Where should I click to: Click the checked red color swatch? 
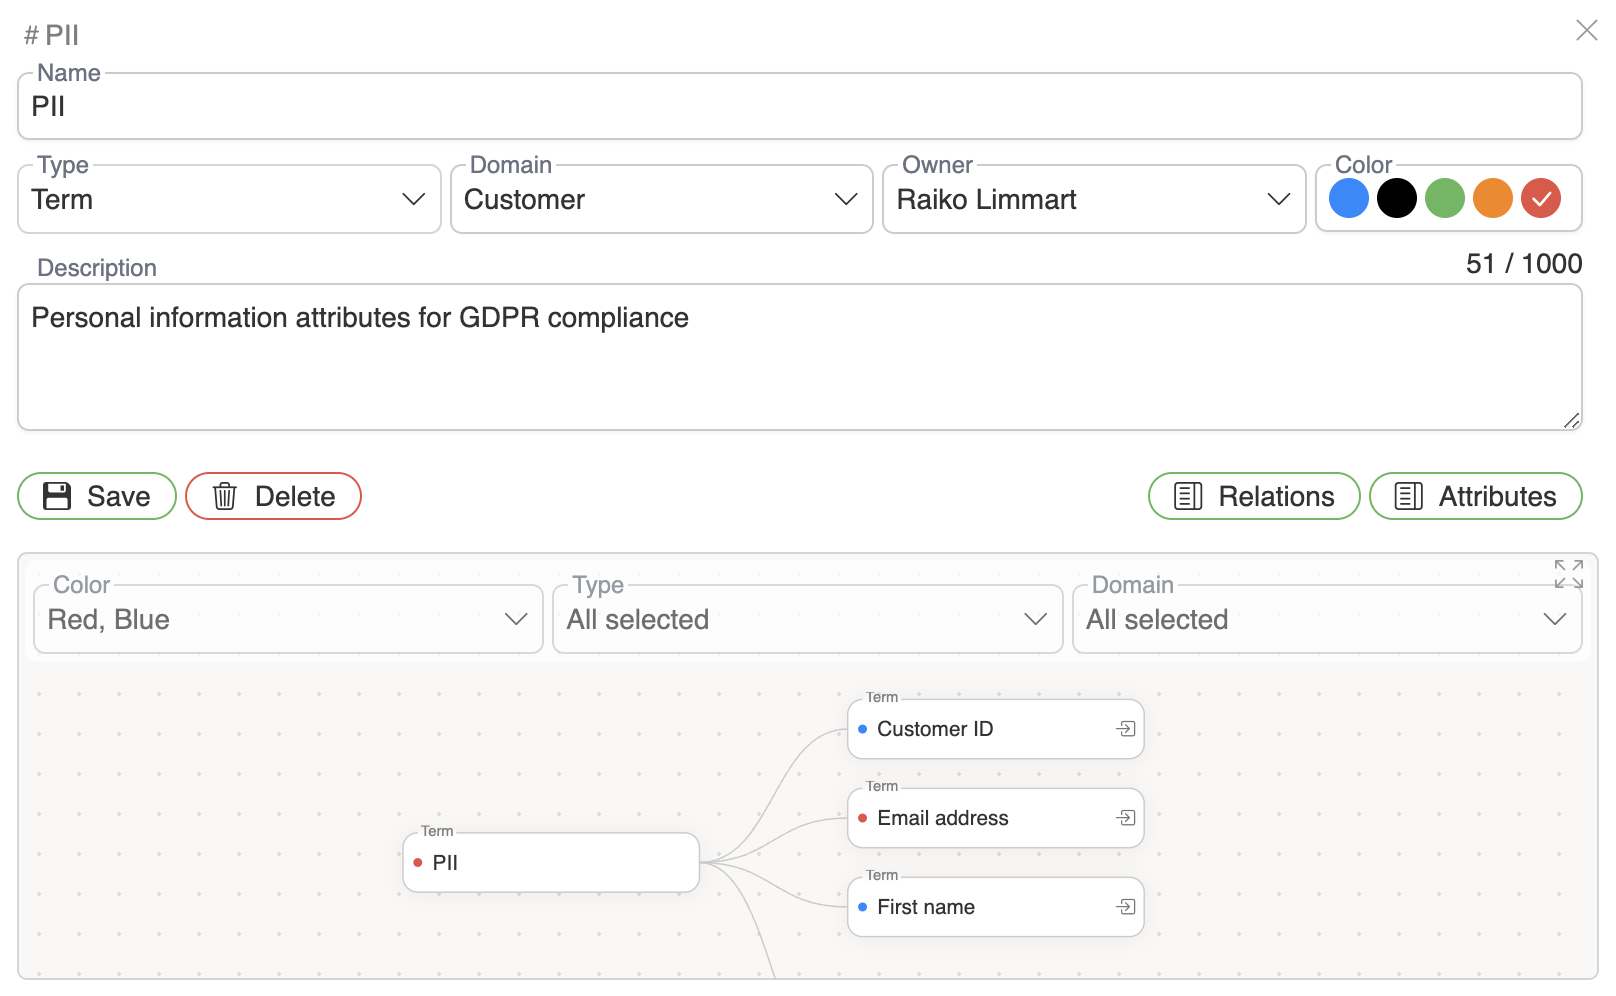pyautogui.click(x=1540, y=198)
